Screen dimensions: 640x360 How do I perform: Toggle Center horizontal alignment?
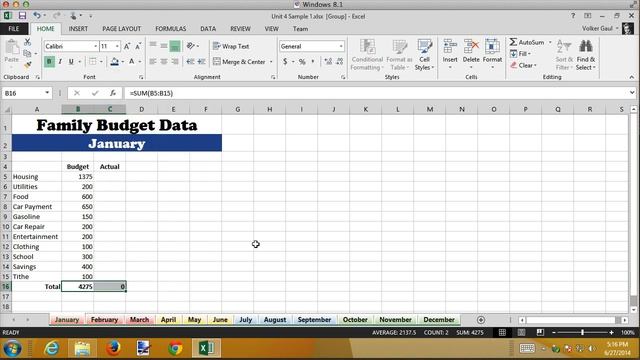pyautogui.click(x=164, y=62)
